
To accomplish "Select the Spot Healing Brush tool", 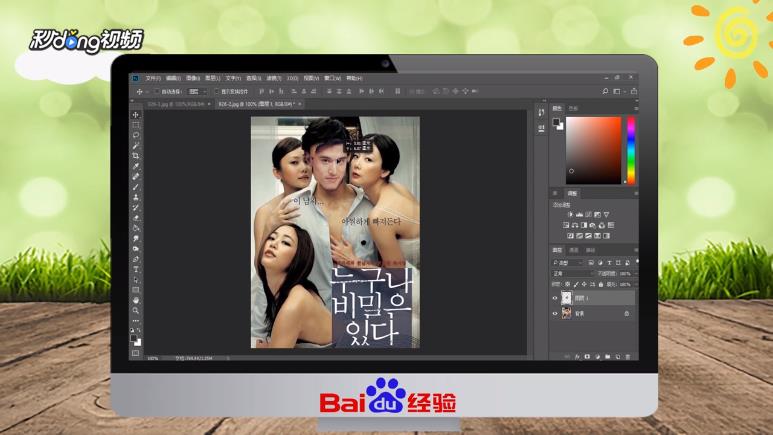I will coord(136,177).
